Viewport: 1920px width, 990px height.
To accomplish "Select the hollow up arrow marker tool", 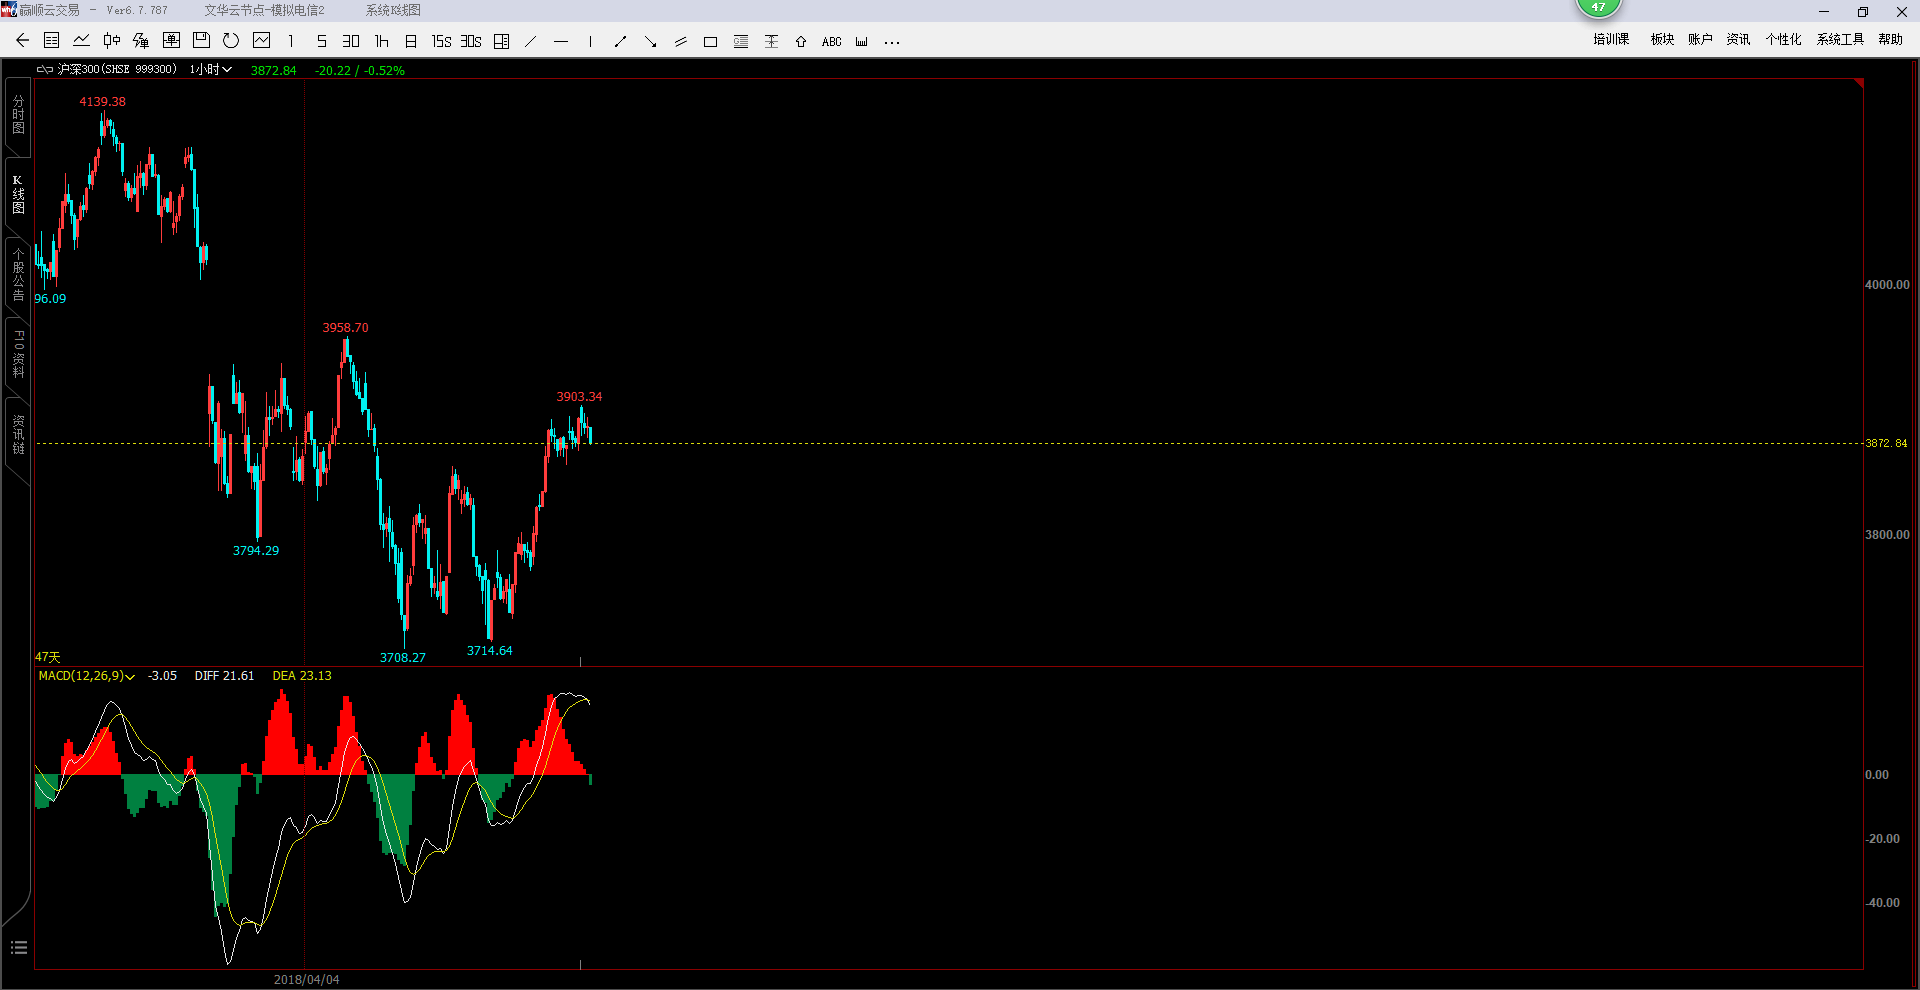I will tap(801, 41).
